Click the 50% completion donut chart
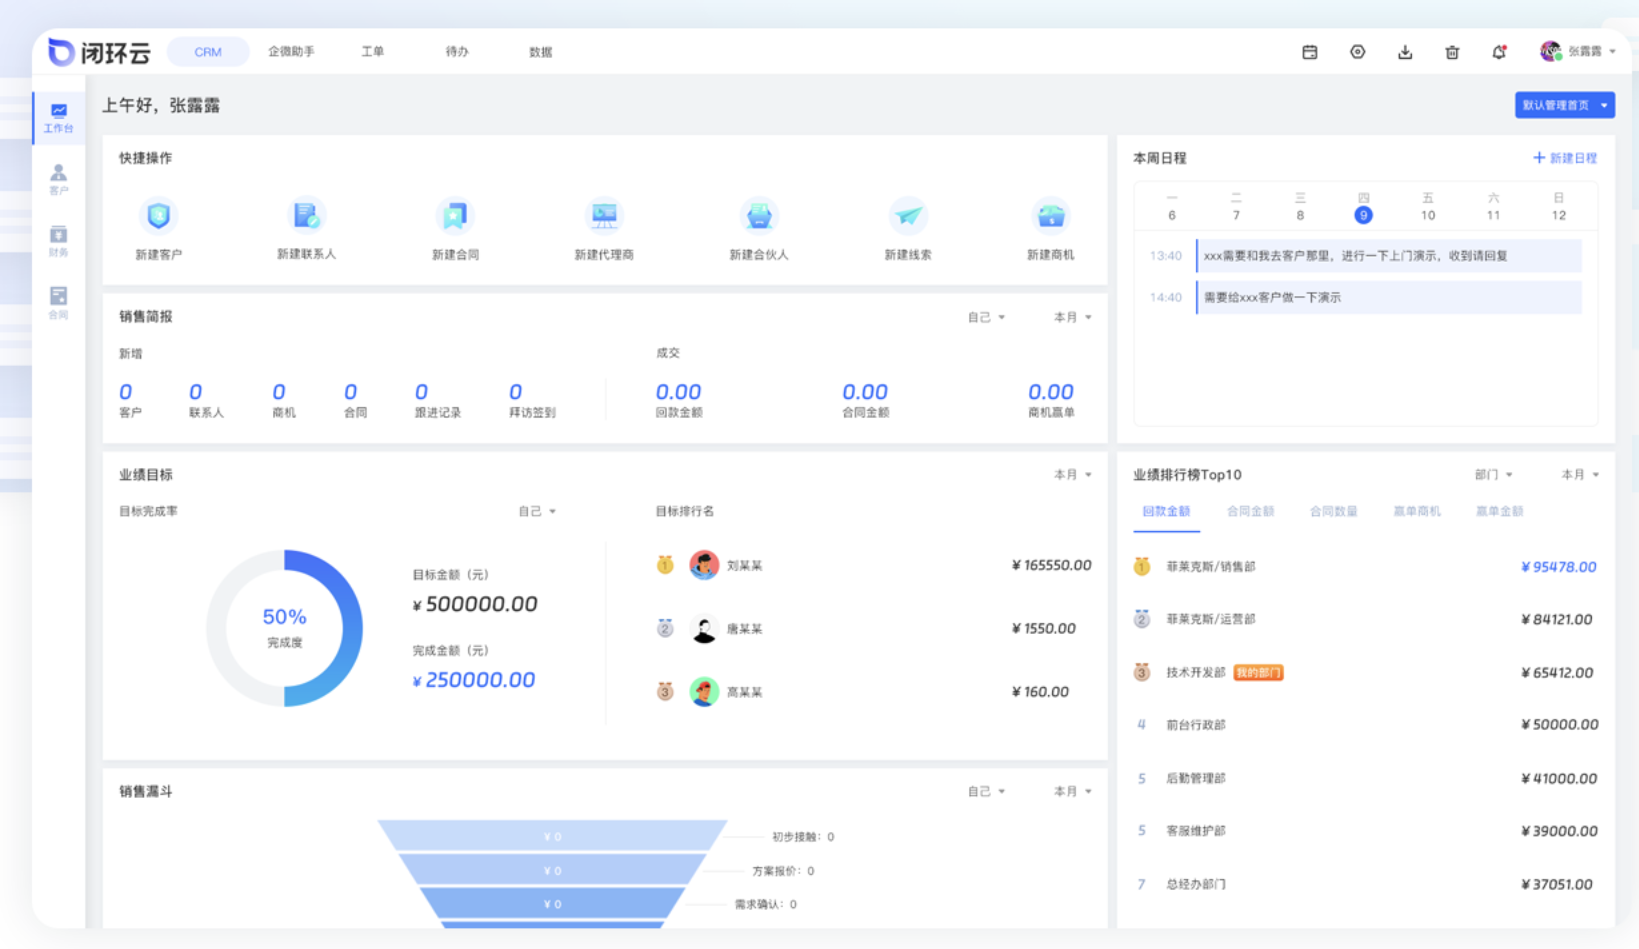Image resolution: width=1639 pixels, height=949 pixels. tap(285, 628)
